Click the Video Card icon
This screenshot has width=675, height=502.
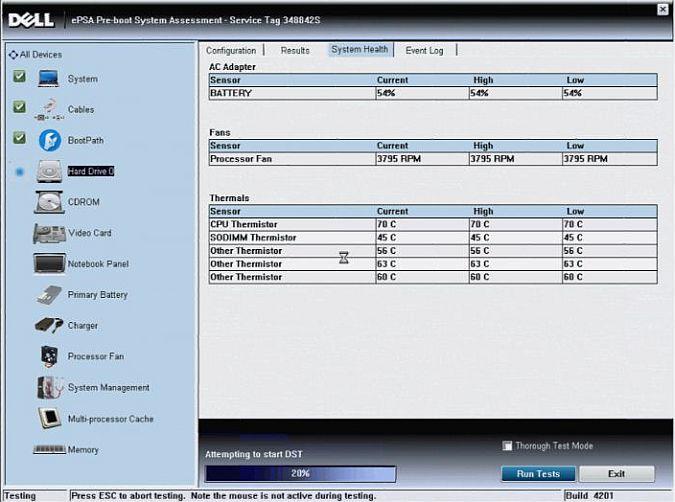tap(50, 233)
